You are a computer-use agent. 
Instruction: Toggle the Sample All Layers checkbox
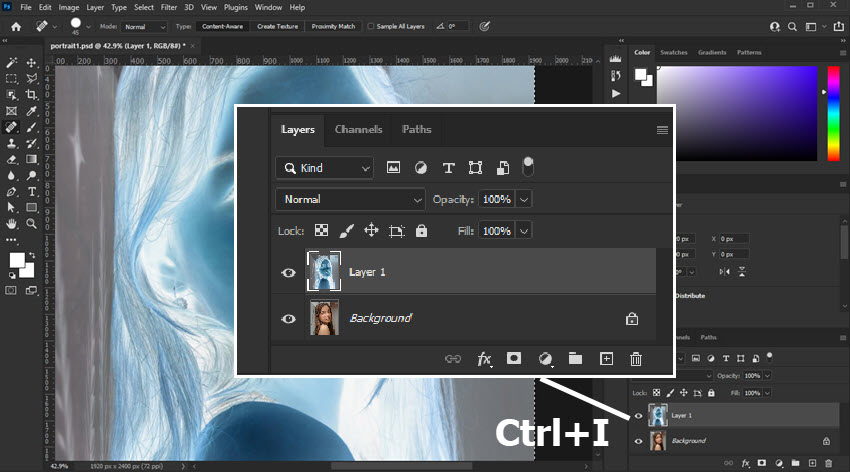pyautogui.click(x=371, y=26)
